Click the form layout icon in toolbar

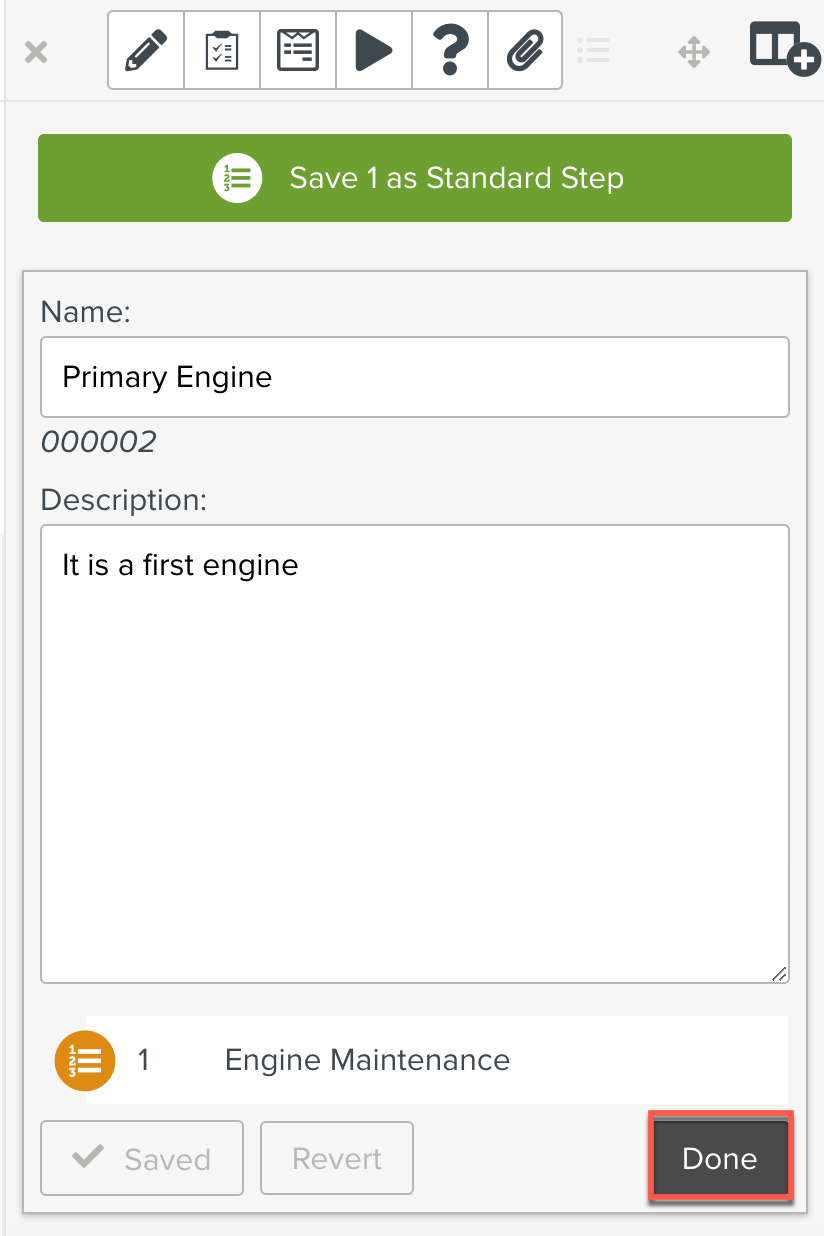pyautogui.click(x=298, y=50)
